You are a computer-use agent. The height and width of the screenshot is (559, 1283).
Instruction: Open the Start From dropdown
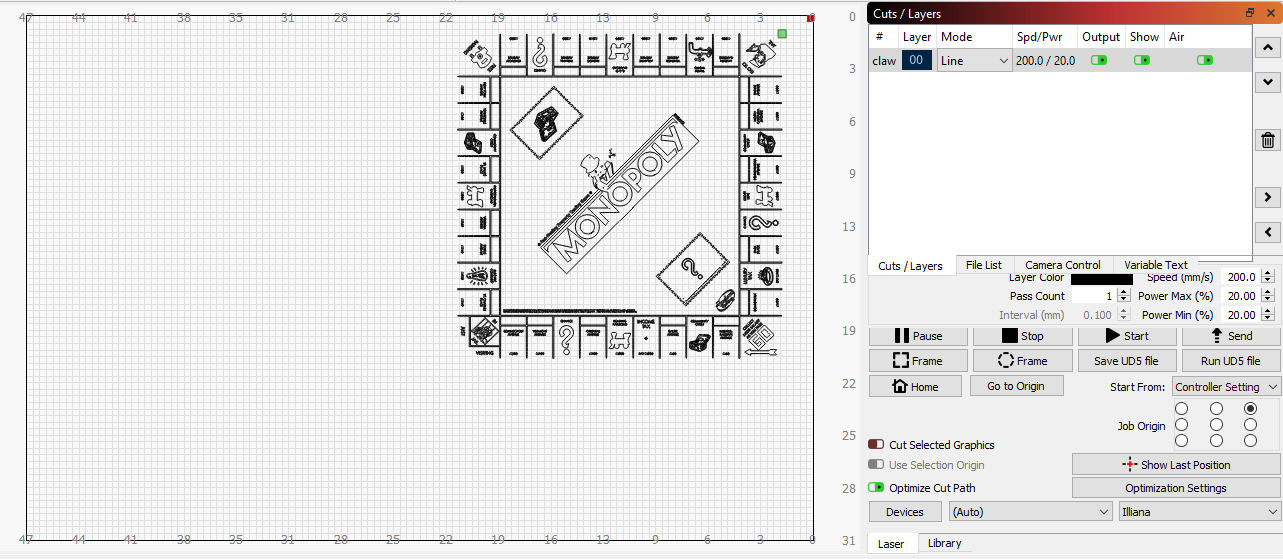tap(1226, 387)
